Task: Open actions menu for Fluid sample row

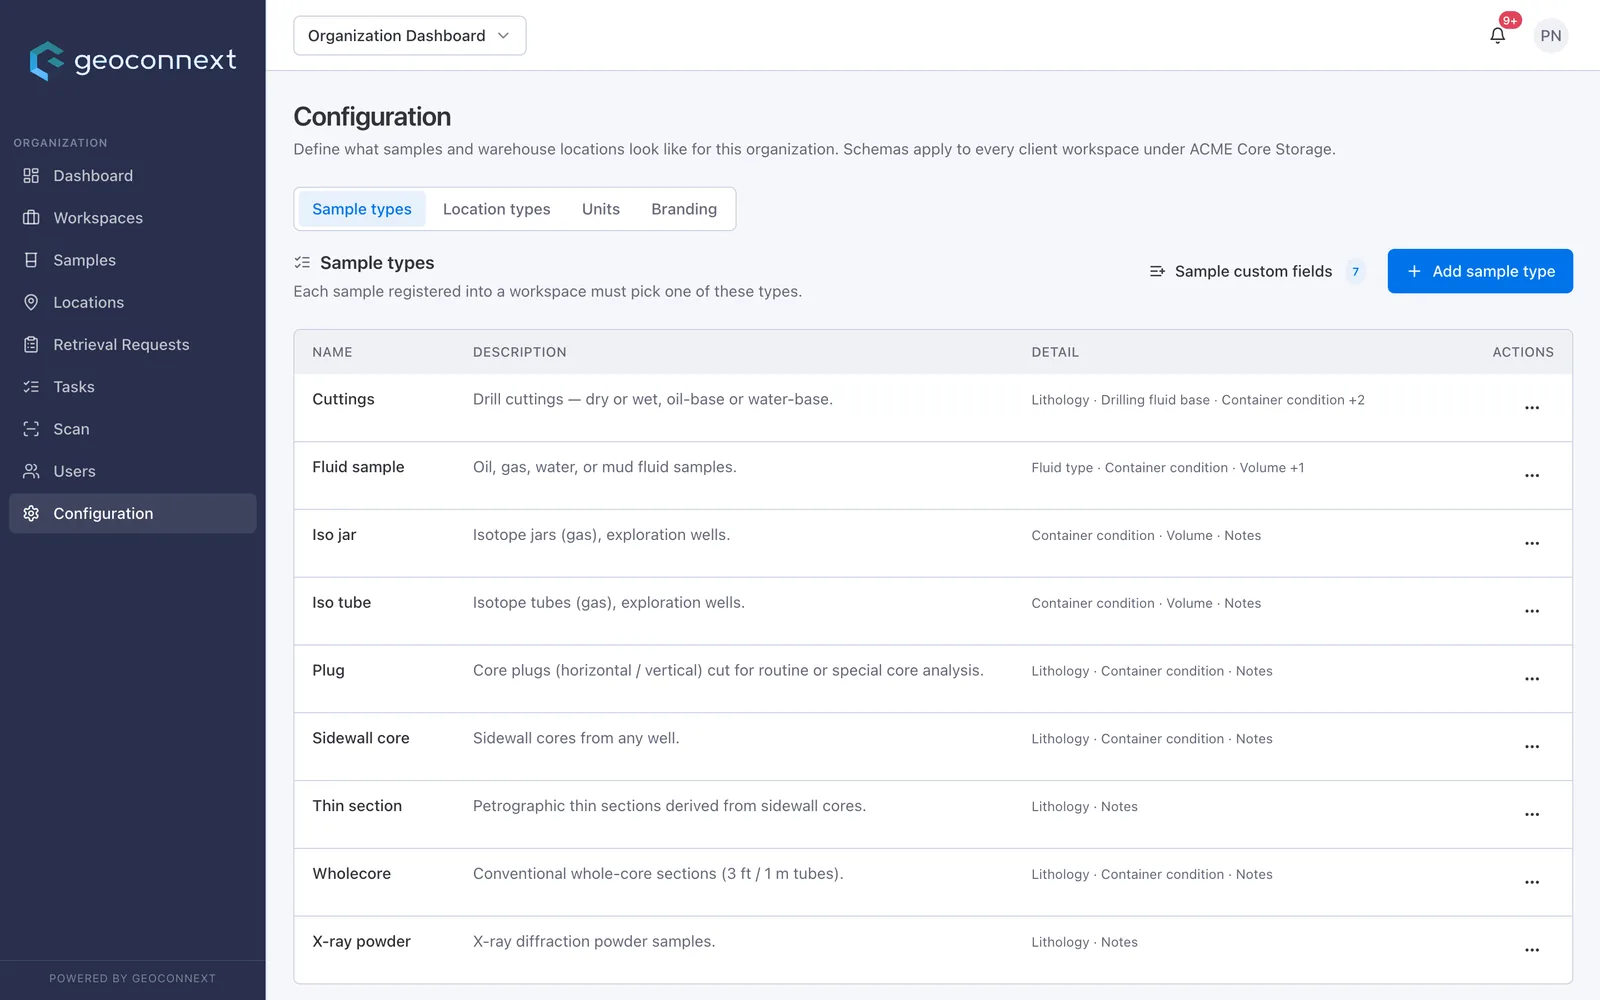Action: click(x=1531, y=476)
